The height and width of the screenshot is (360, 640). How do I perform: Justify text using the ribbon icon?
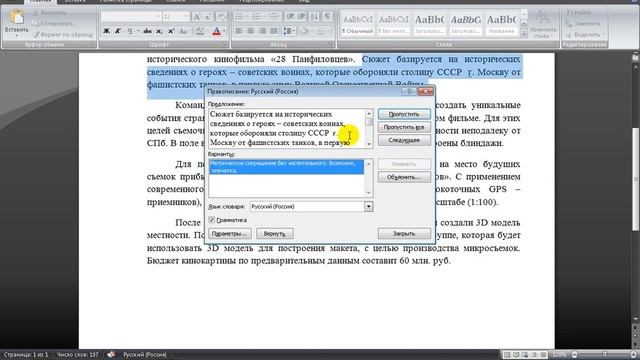[x=274, y=31]
